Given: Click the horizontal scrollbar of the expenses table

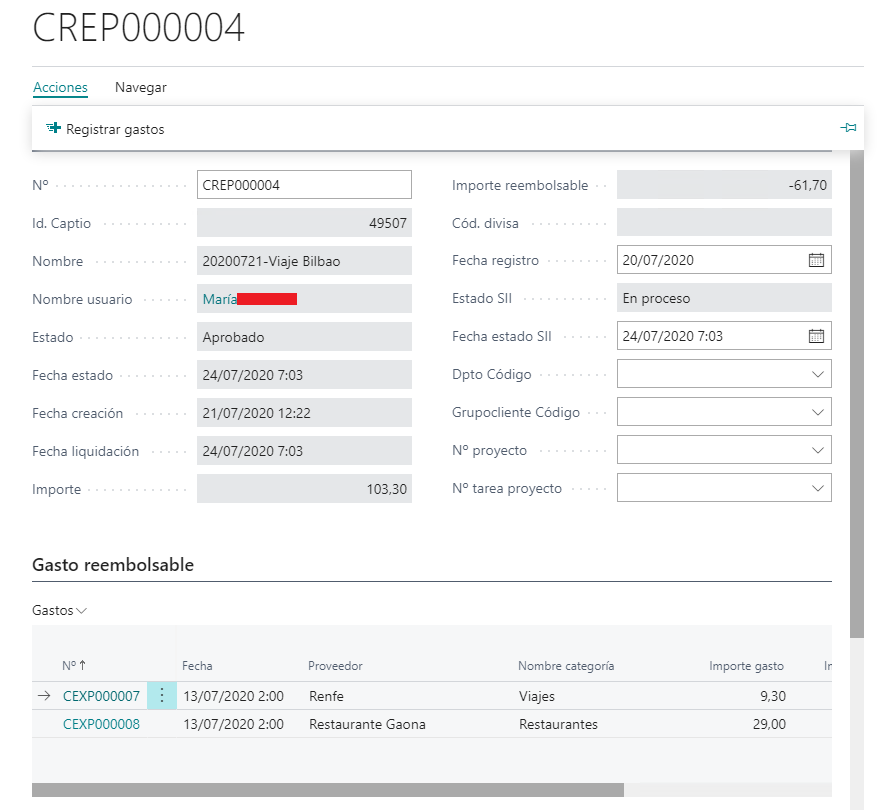Looking at the screenshot, I should point(328,790).
